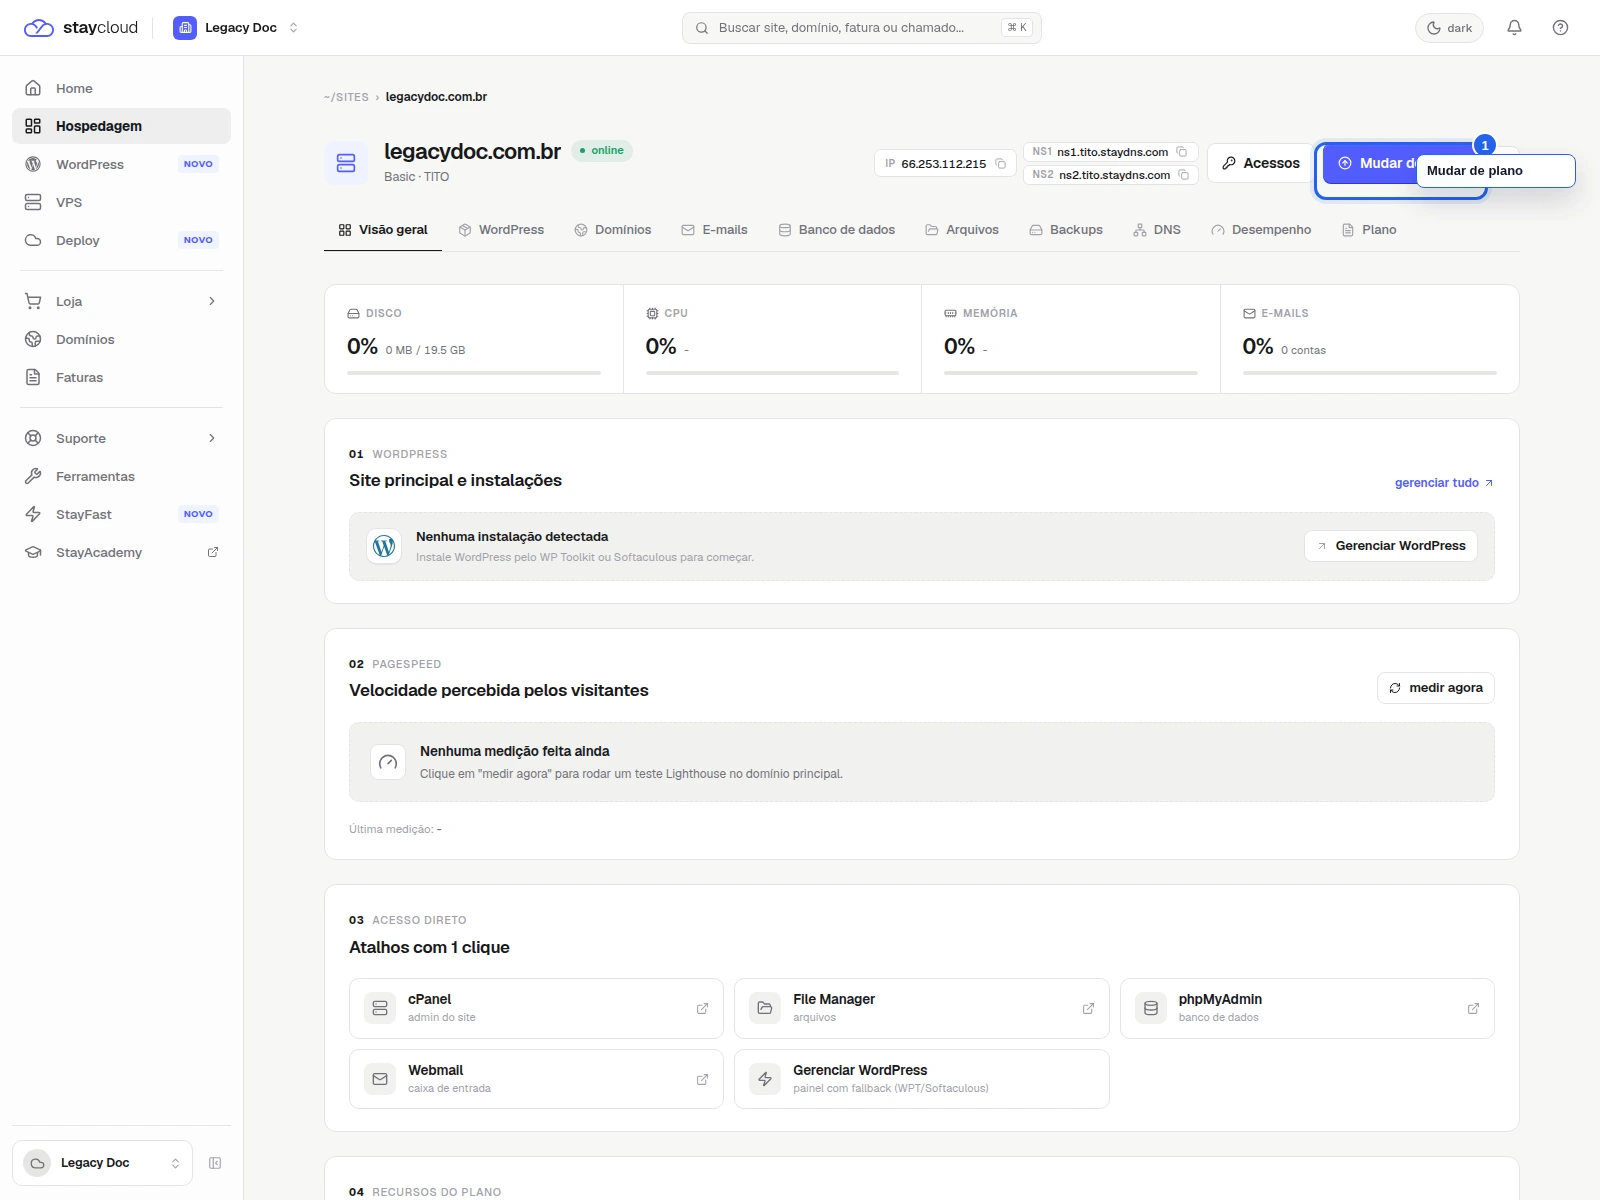Click the Gerenciar WordPress button in the installations card

pos(1390,546)
